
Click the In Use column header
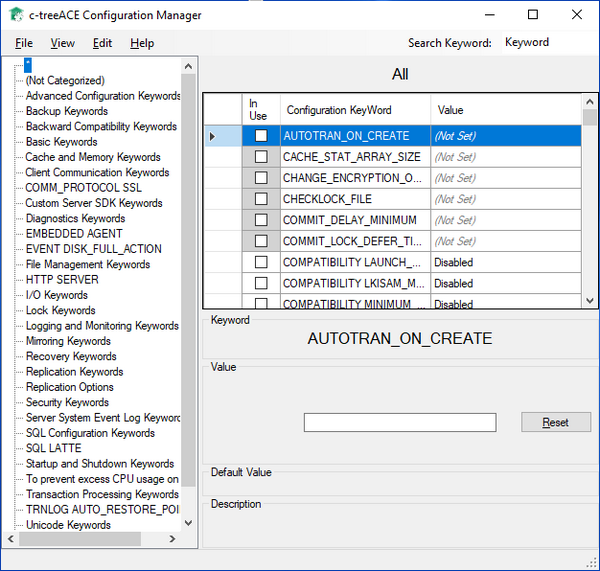261,109
